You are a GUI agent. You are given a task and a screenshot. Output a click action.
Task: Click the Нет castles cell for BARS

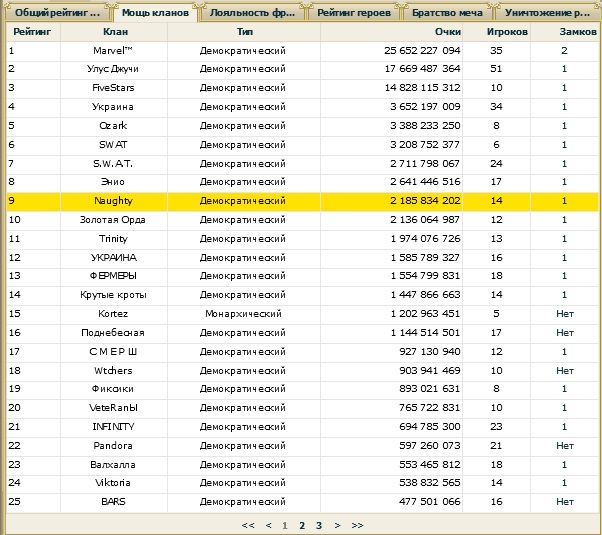tap(565, 502)
